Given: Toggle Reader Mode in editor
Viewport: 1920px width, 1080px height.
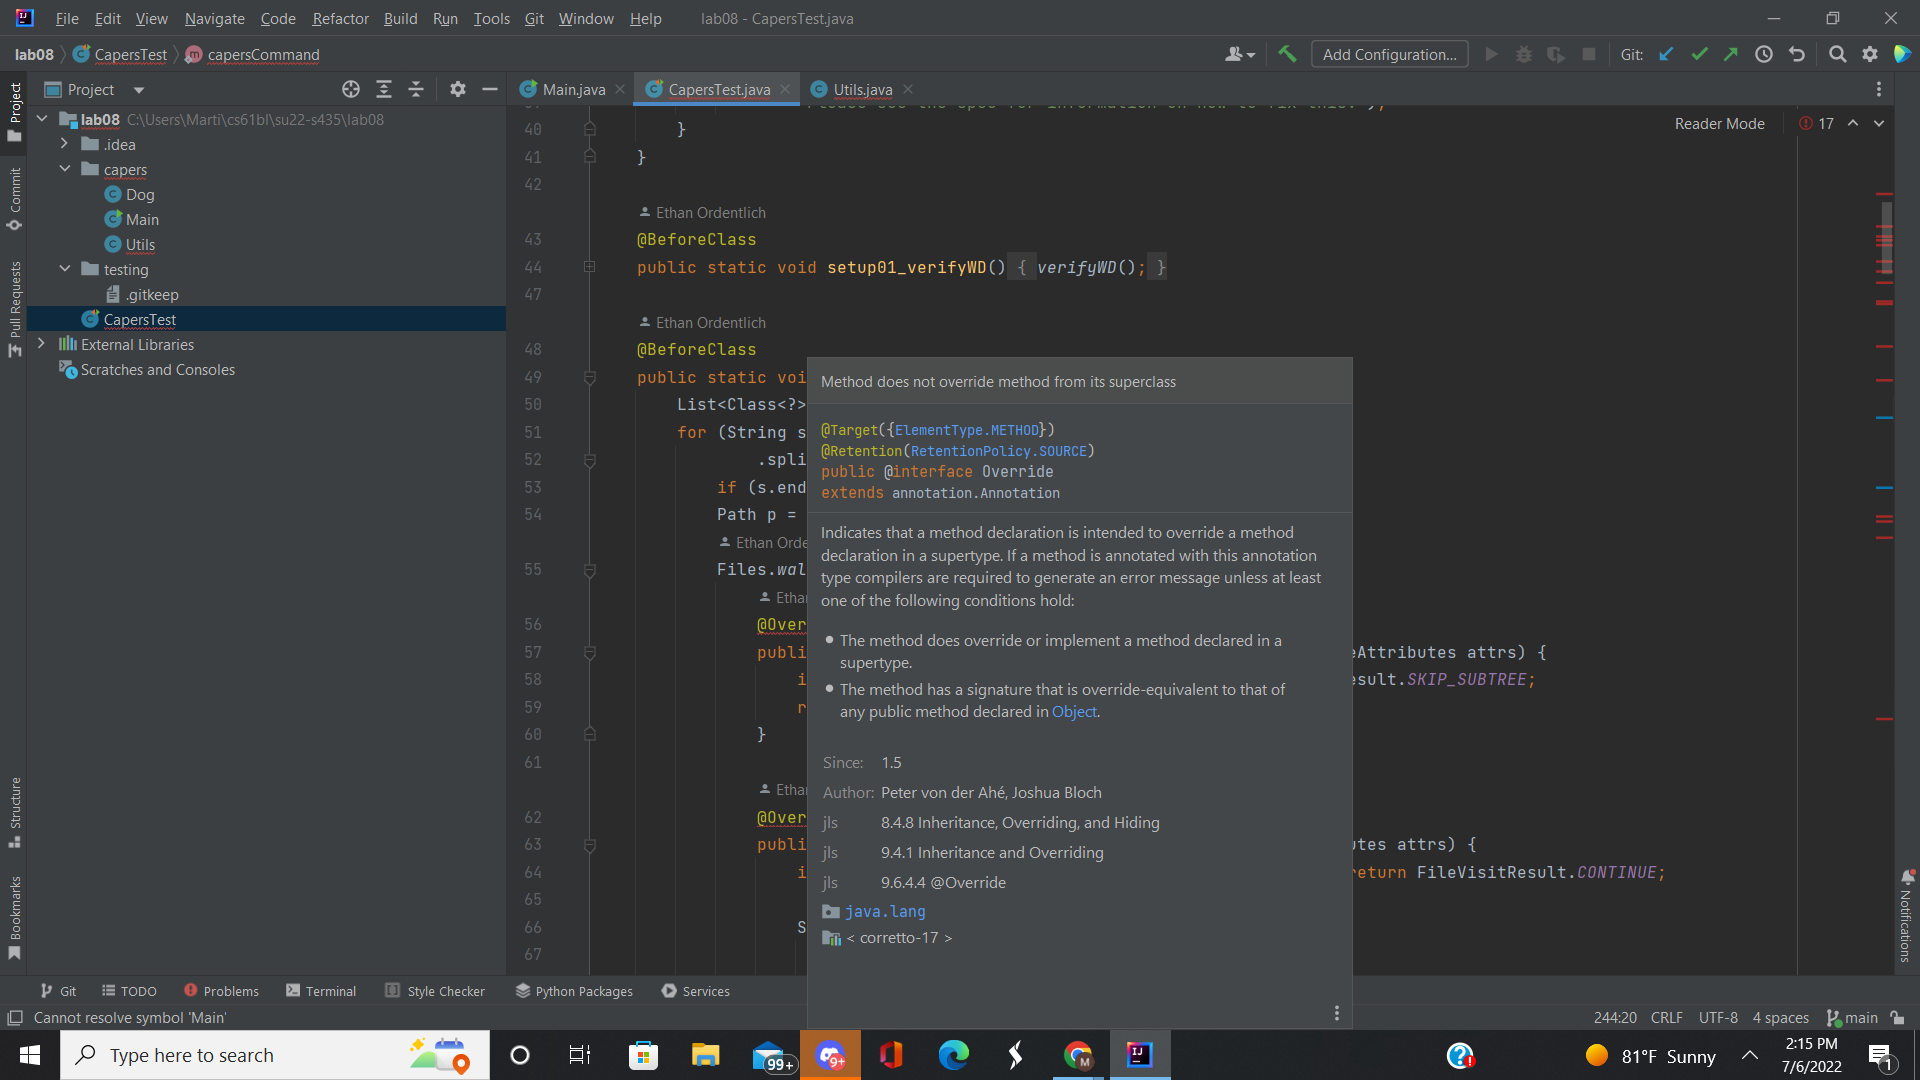Looking at the screenshot, I should [1719, 124].
